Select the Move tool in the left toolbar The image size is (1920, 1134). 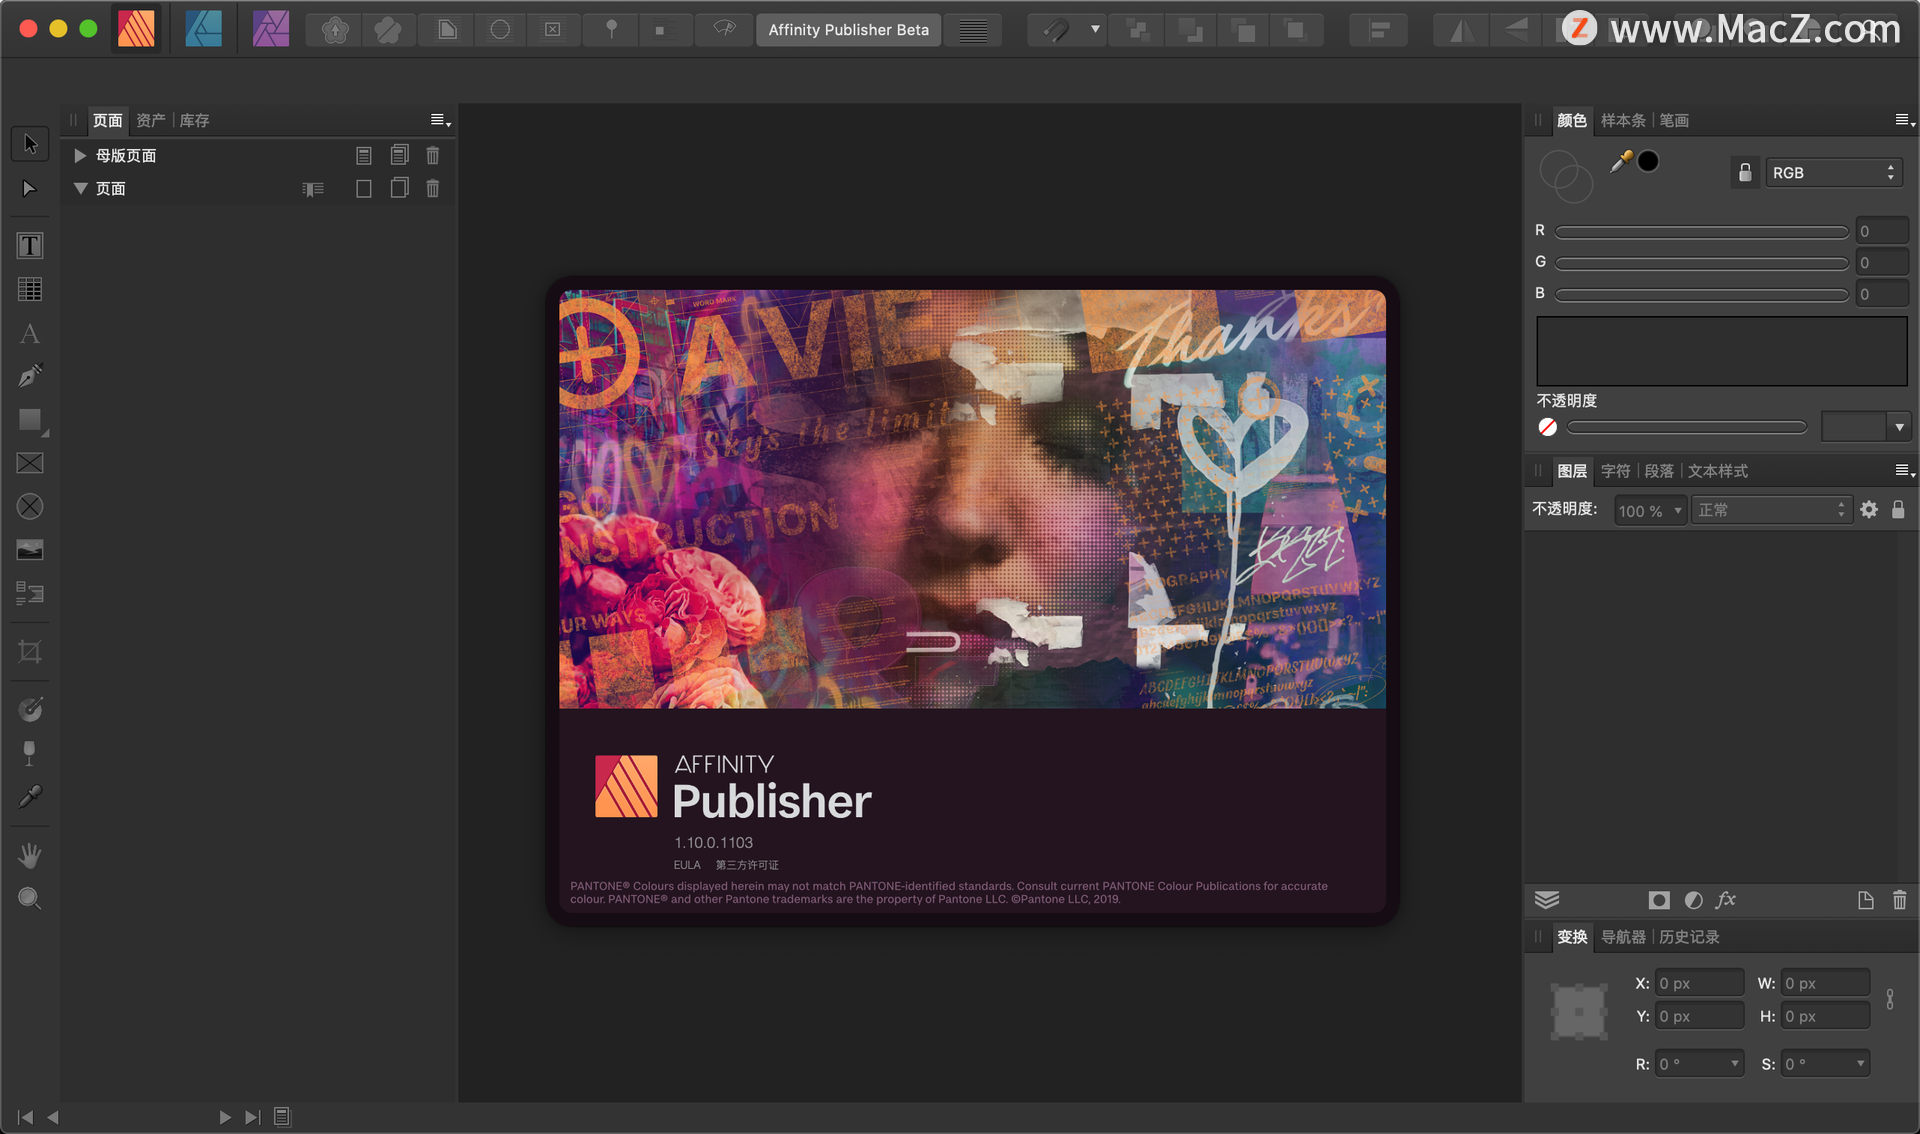tap(30, 143)
